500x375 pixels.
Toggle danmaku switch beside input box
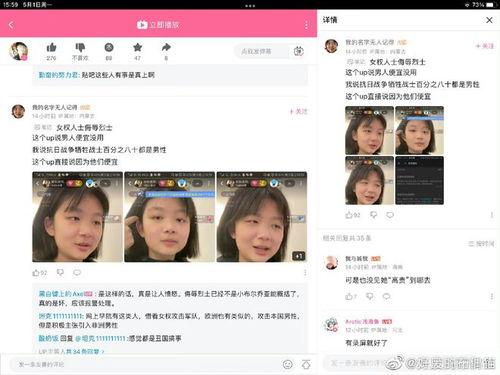click(x=299, y=51)
